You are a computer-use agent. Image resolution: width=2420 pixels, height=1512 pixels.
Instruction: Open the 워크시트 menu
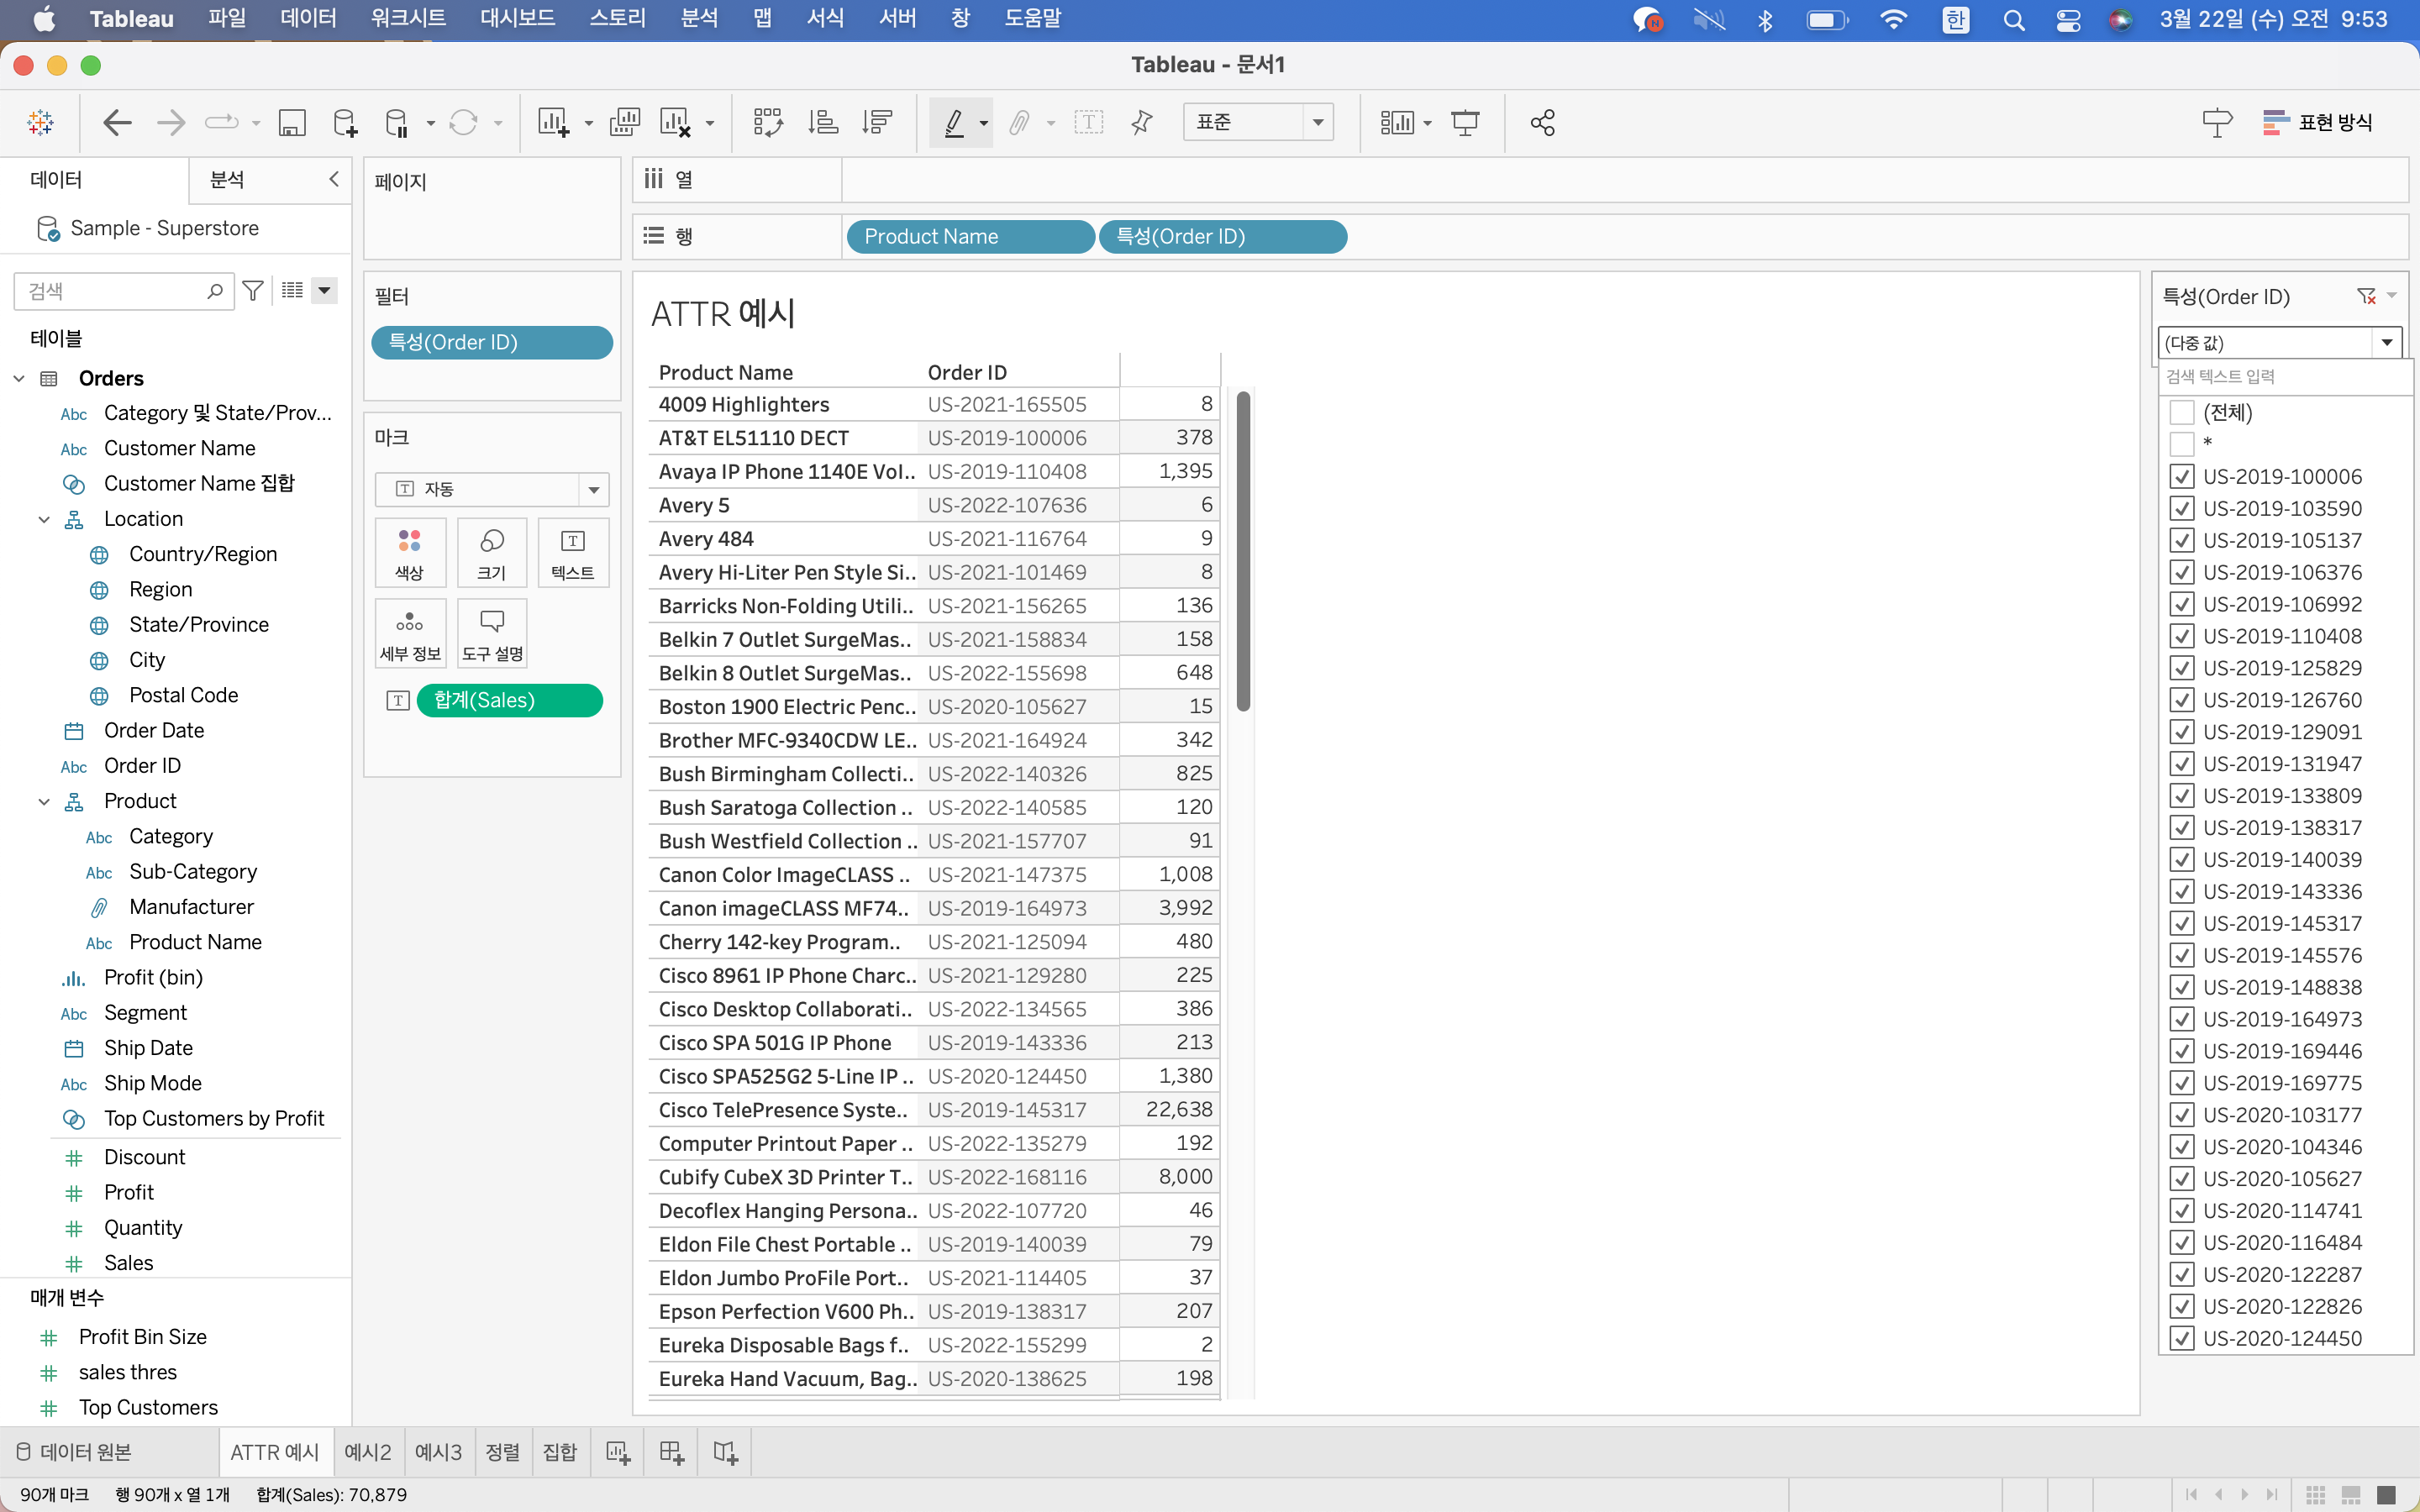pyautogui.click(x=408, y=19)
